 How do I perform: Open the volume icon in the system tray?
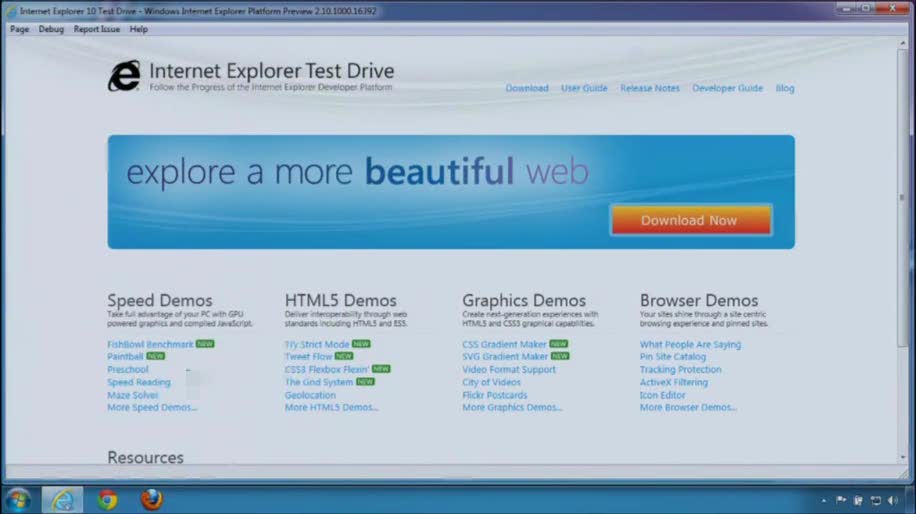[x=893, y=501]
